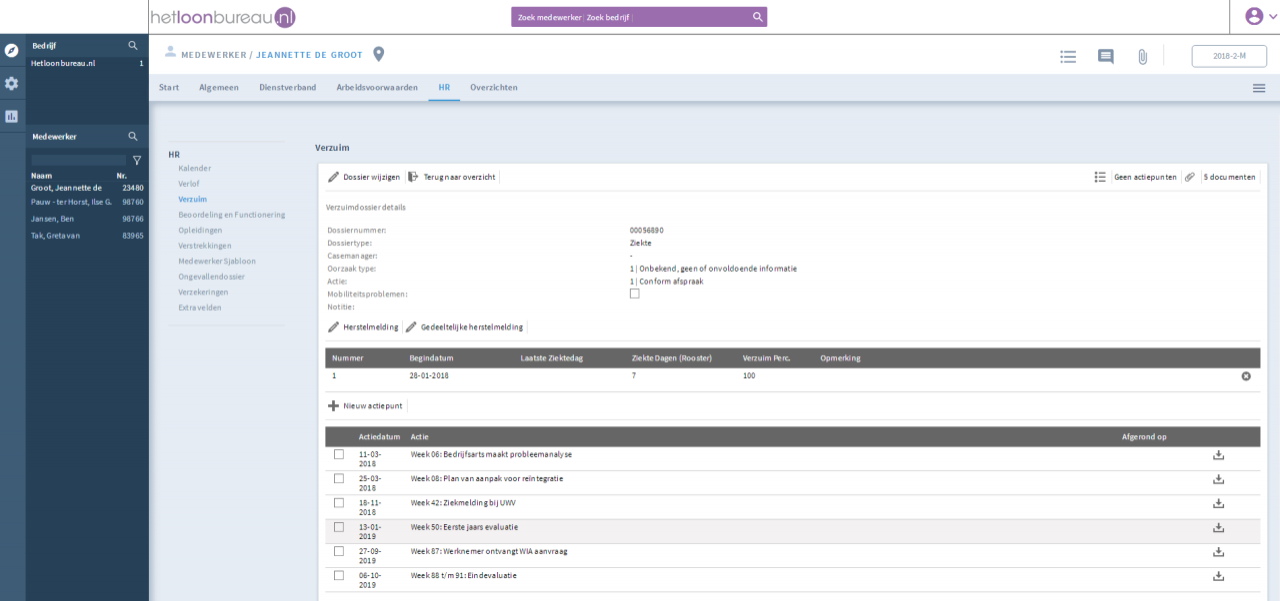Filter the employee list with the funnel icon

[x=137, y=160]
